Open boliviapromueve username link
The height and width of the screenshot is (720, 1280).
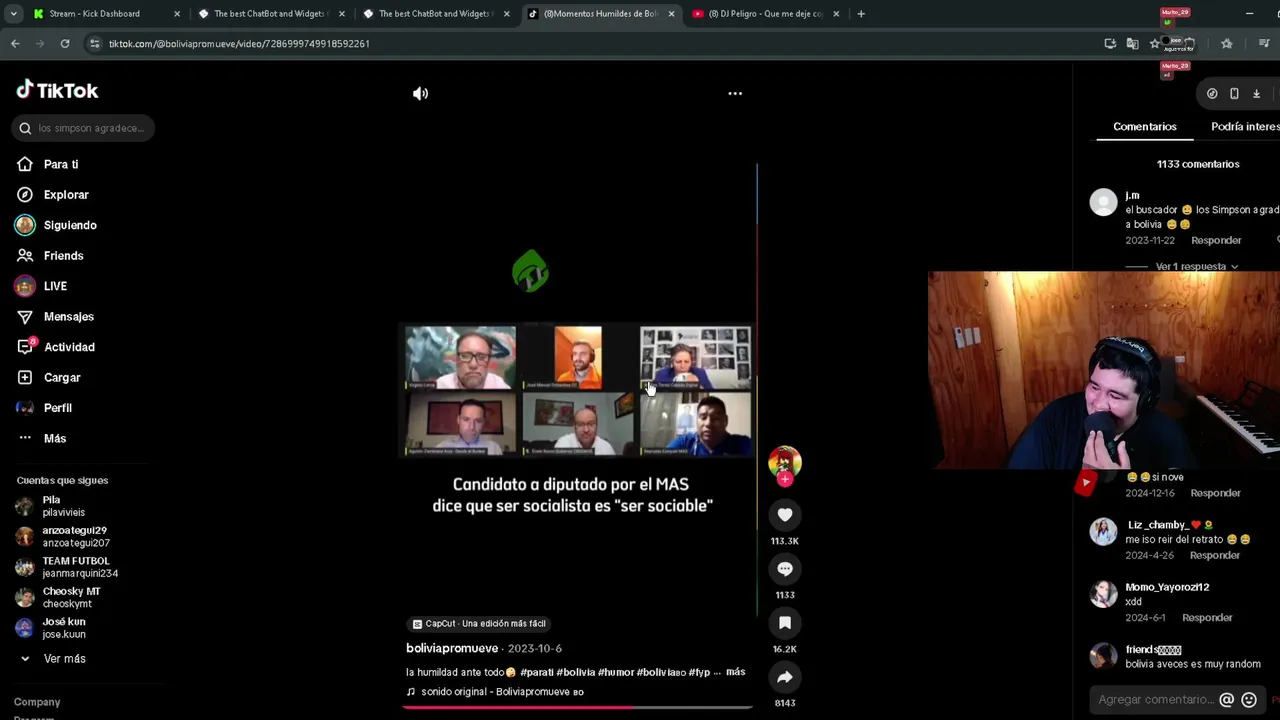(x=452, y=648)
